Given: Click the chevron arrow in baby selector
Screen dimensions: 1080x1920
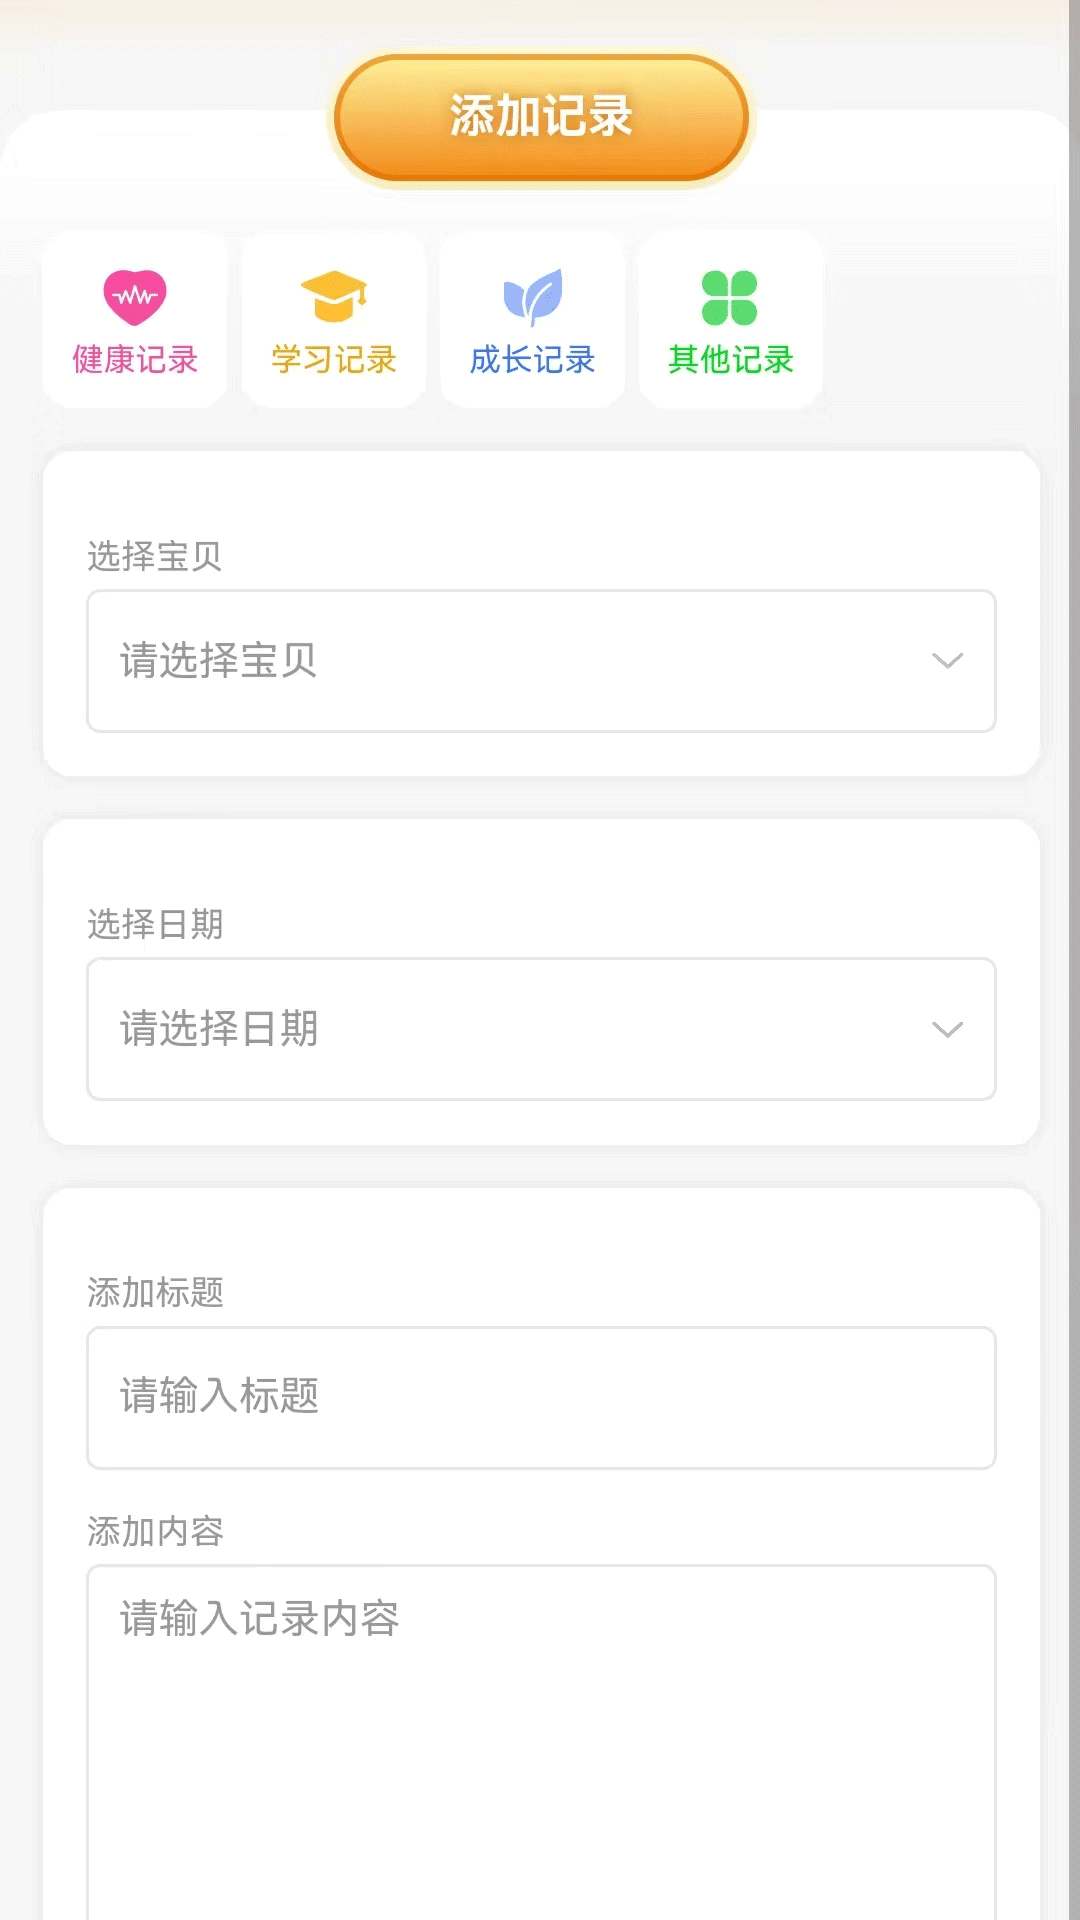Looking at the screenshot, I should tap(947, 661).
